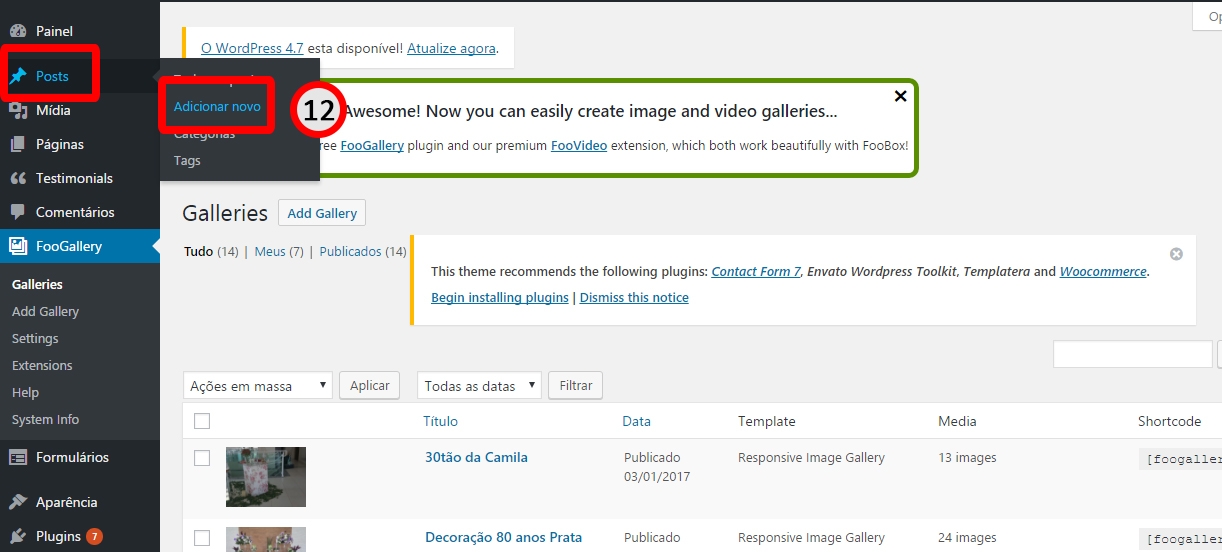Open FooGallery Settings submenu item
Image resolution: width=1222 pixels, height=552 pixels.
(x=35, y=338)
